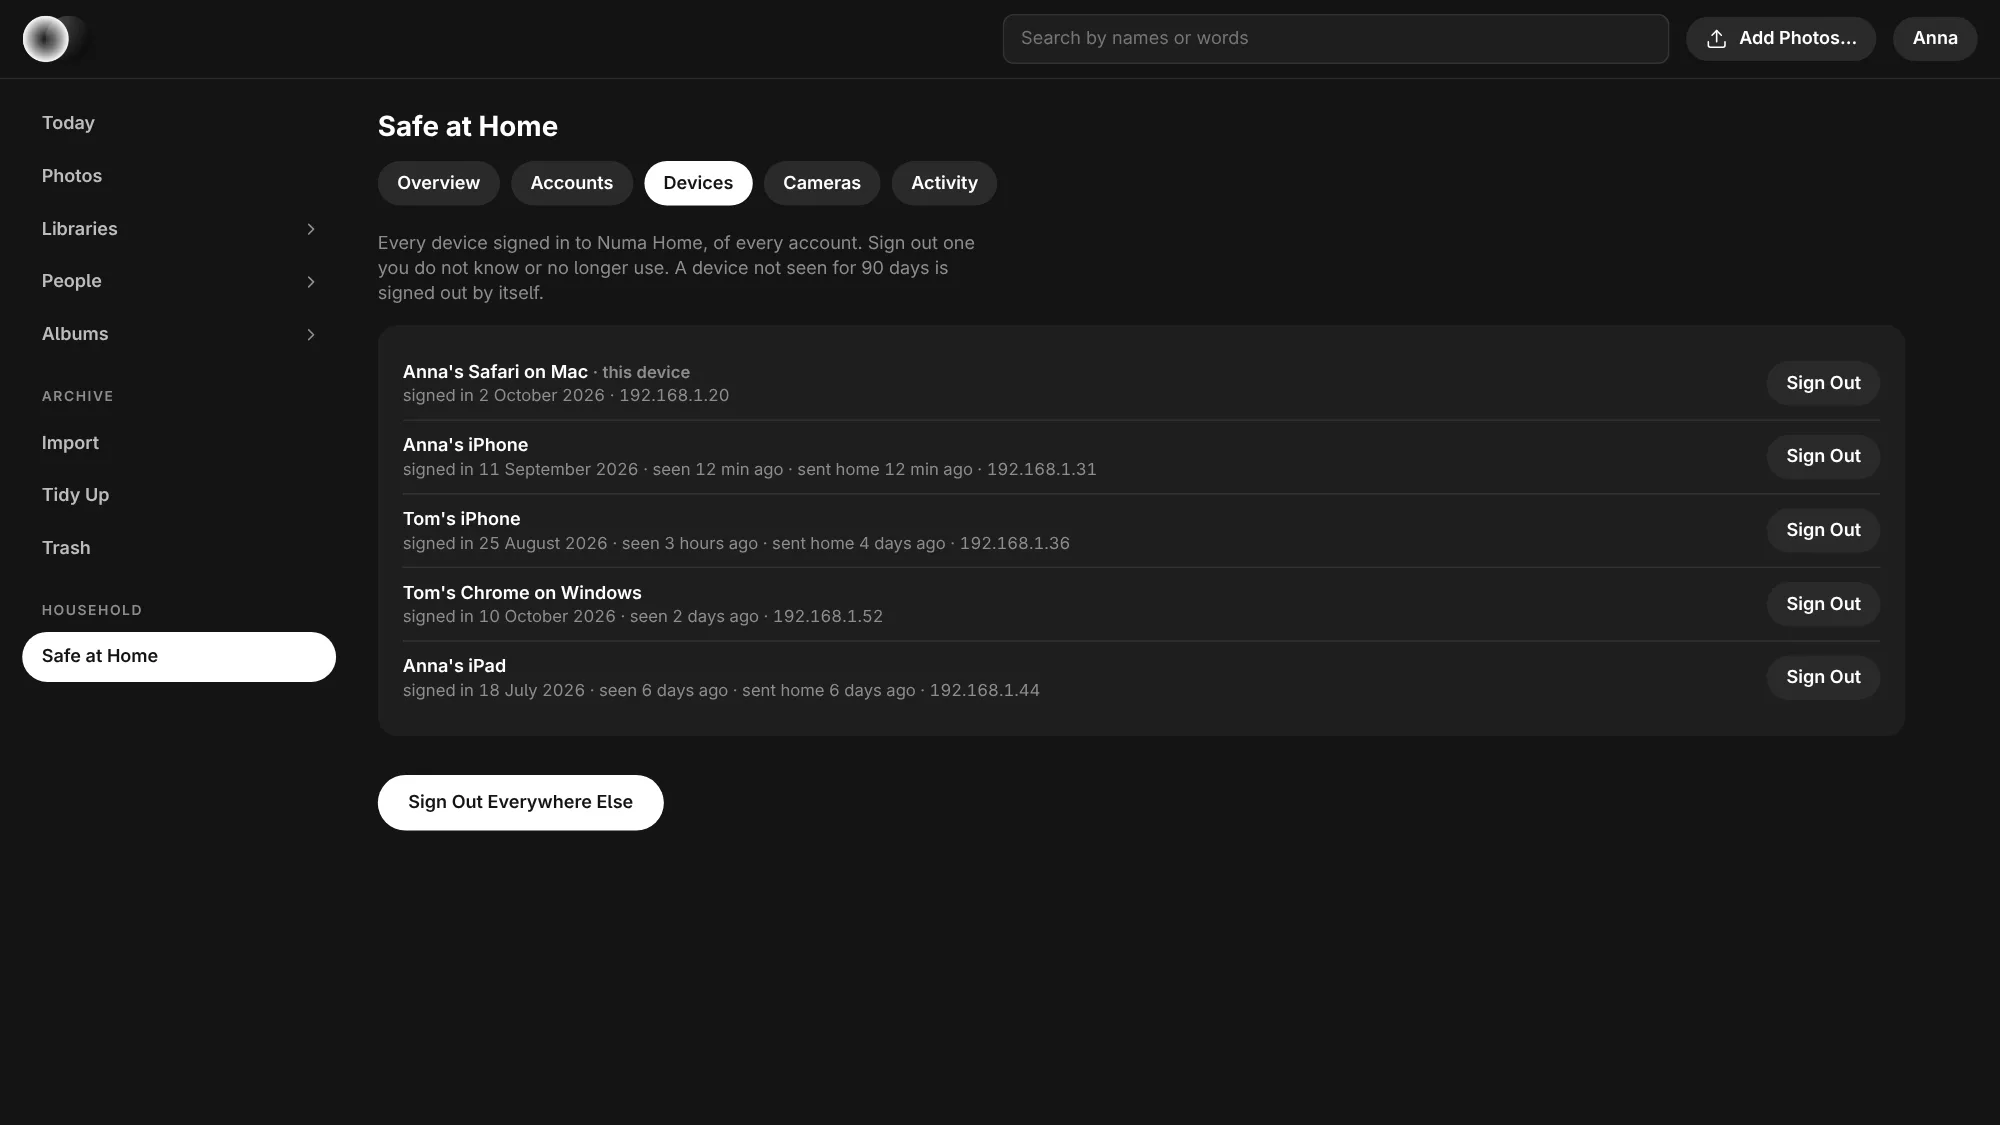Click the 'signed in 2 October 2026' detail line
Screen dimensions: 2000x1125
(566, 396)
